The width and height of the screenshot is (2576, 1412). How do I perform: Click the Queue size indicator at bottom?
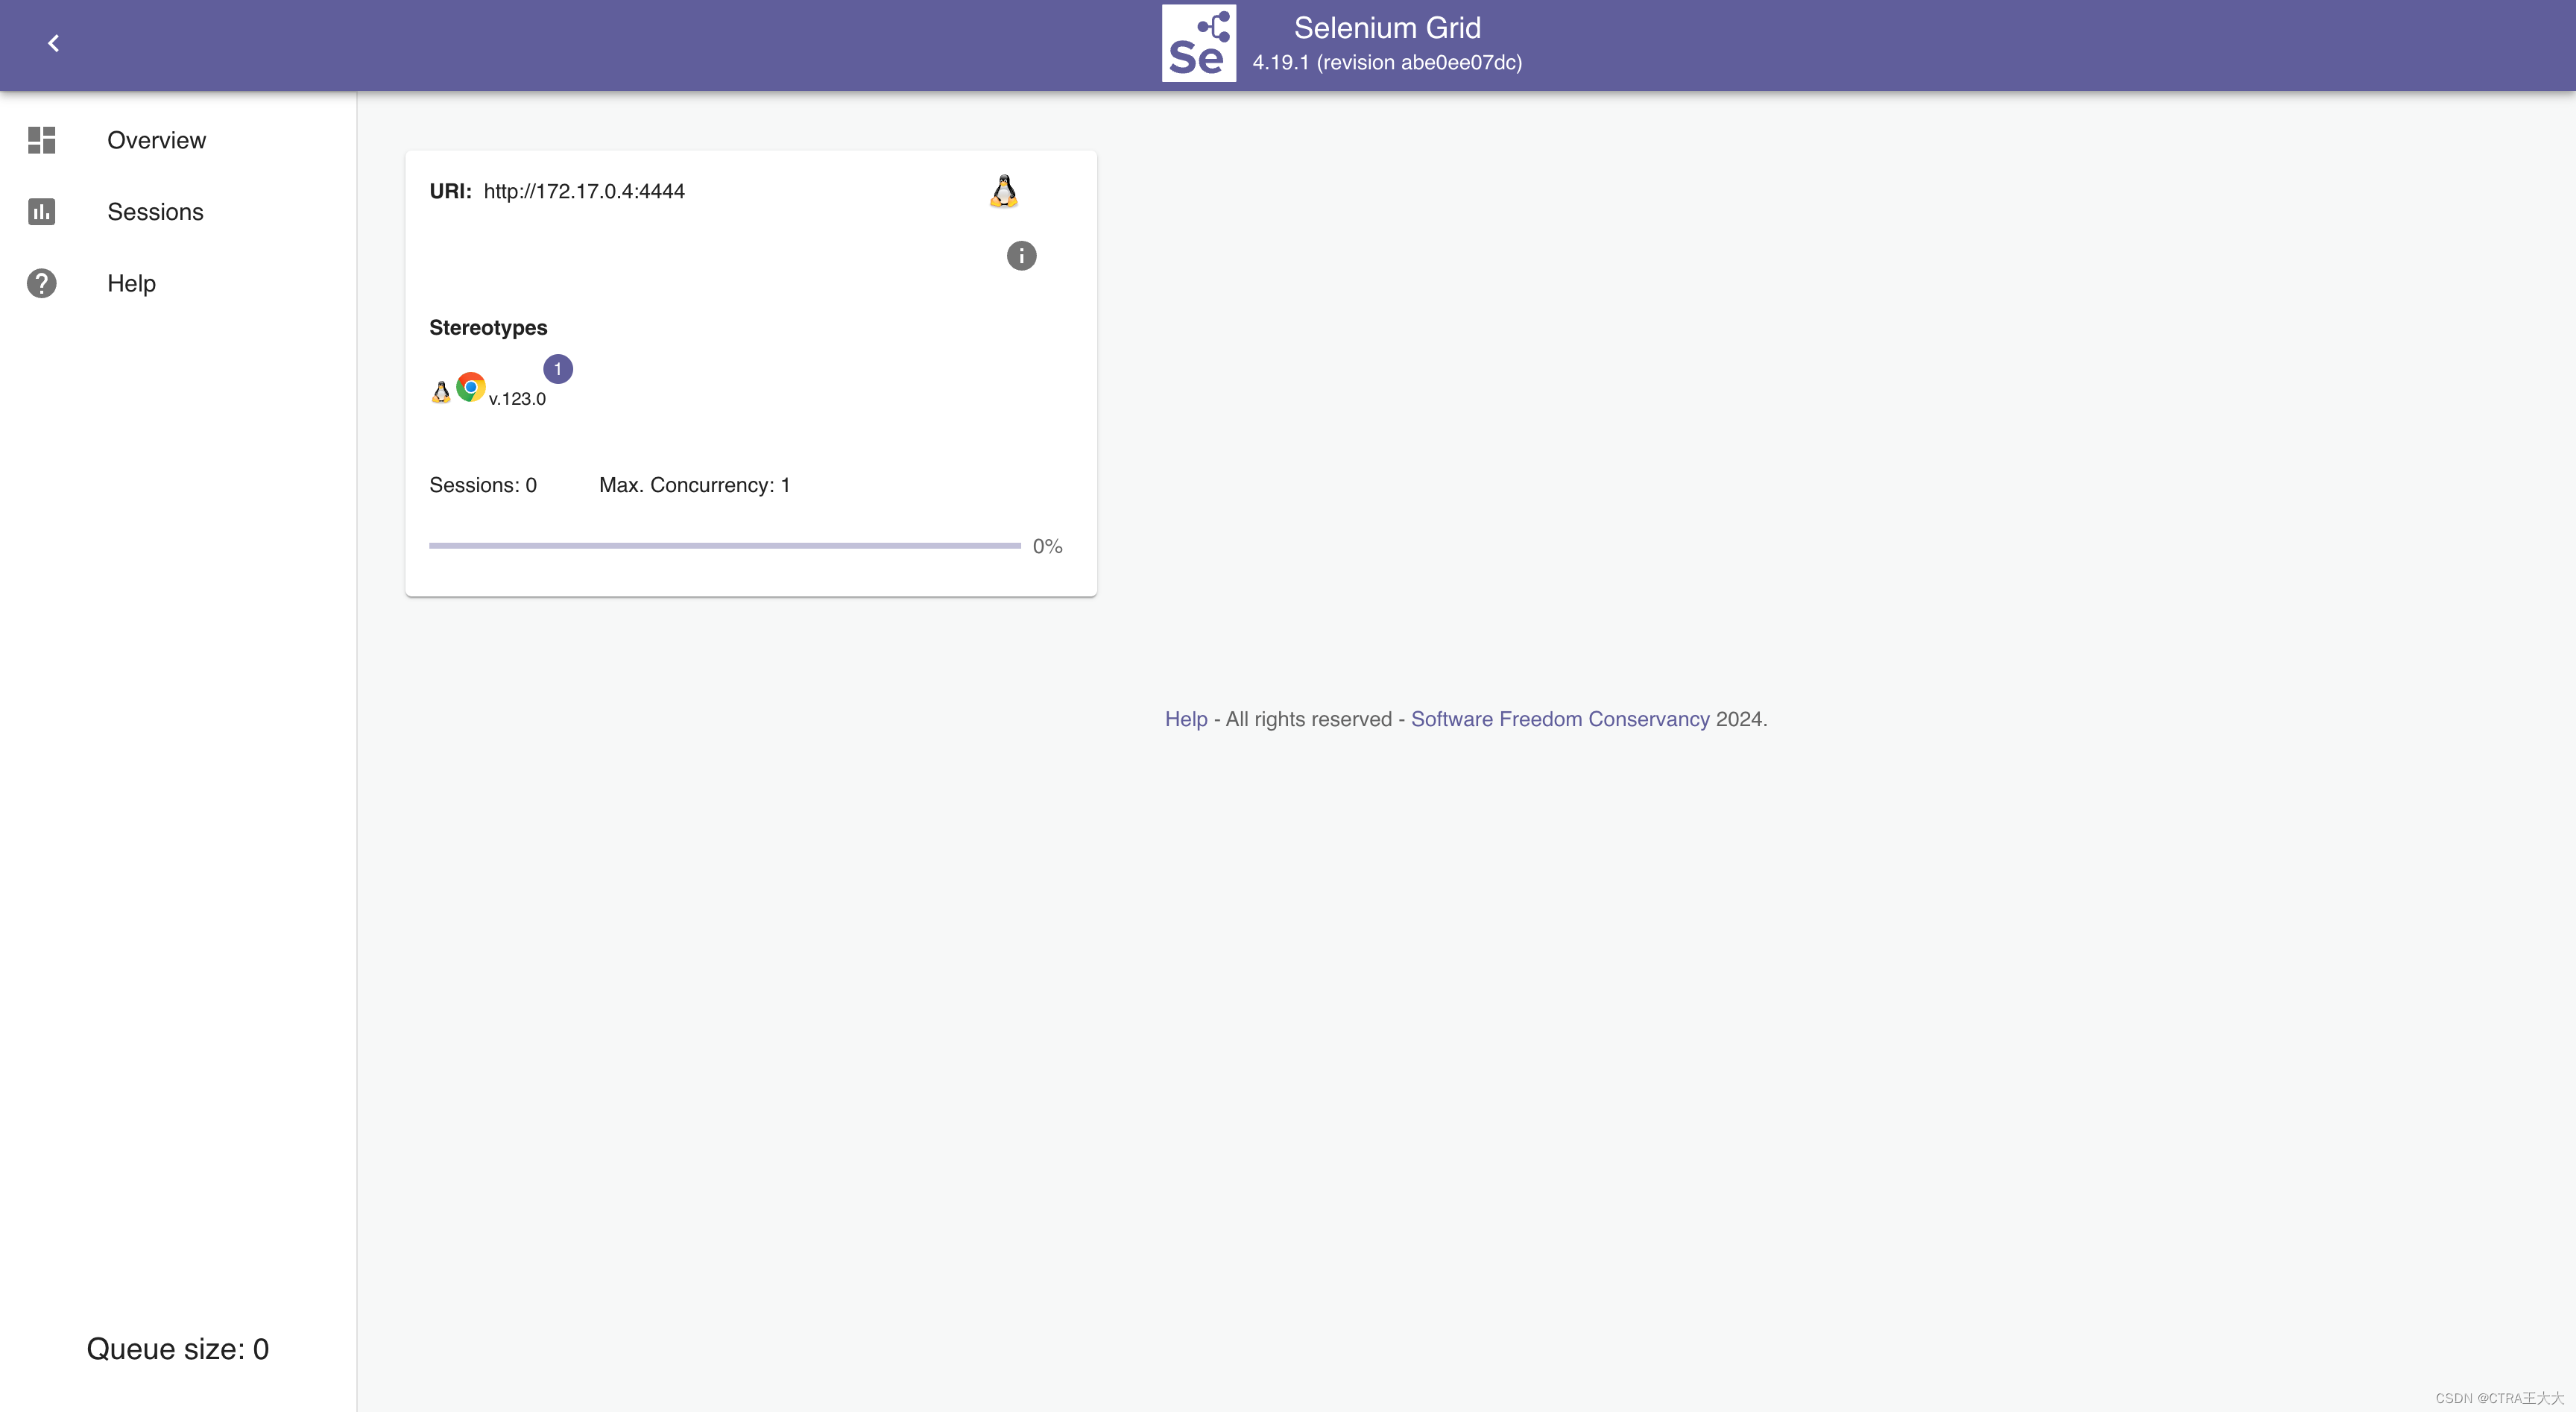click(x=177, y=1348)
